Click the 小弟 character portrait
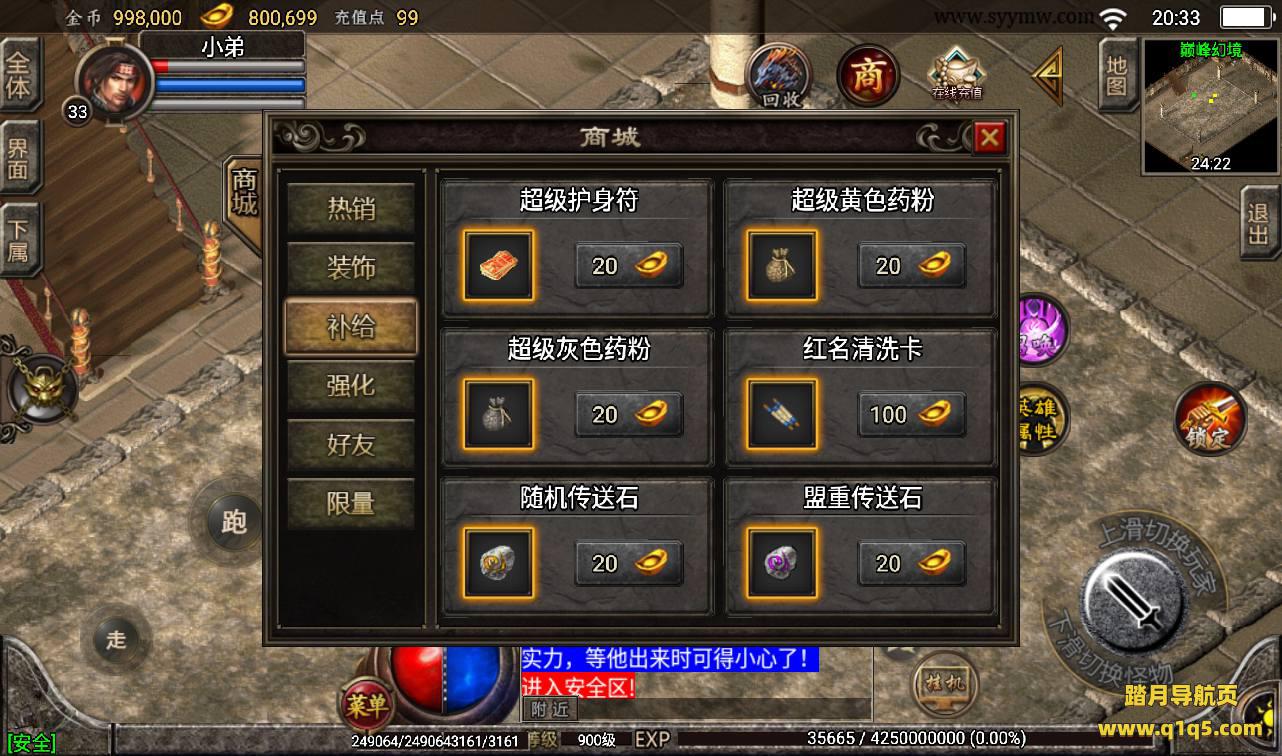 coord(115,79)
